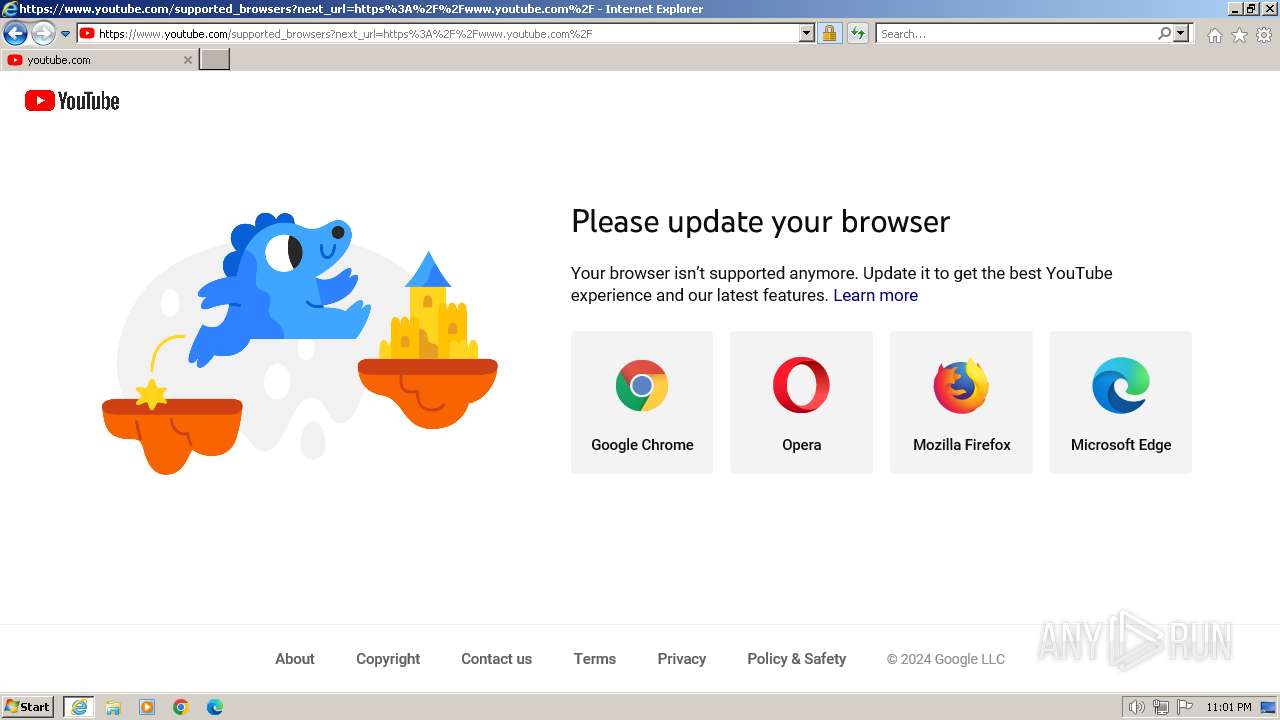Launch Windows Media Player from taskbar

click(x=147, y=707)
